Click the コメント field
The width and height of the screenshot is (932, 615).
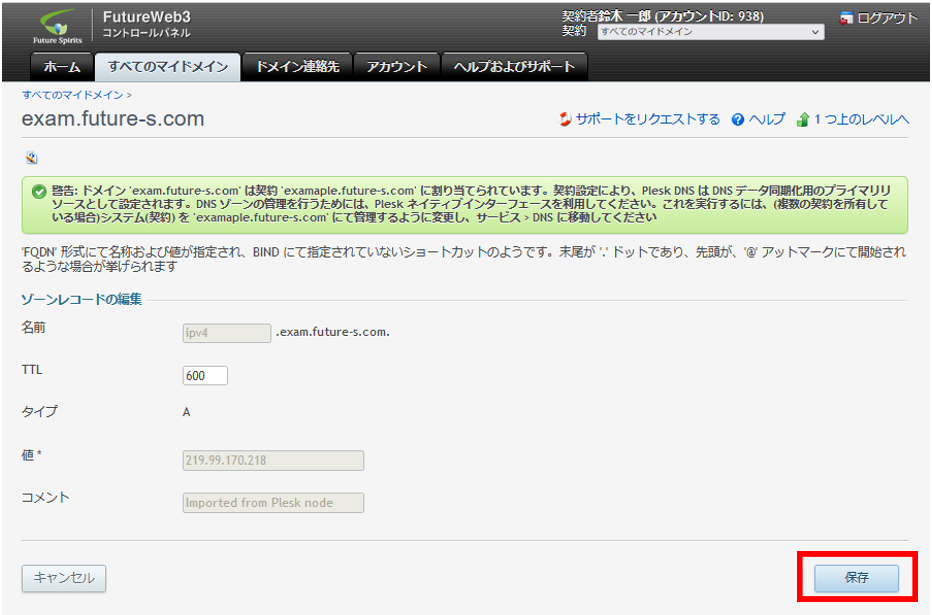pyautogui.click(x=273, y=503)
